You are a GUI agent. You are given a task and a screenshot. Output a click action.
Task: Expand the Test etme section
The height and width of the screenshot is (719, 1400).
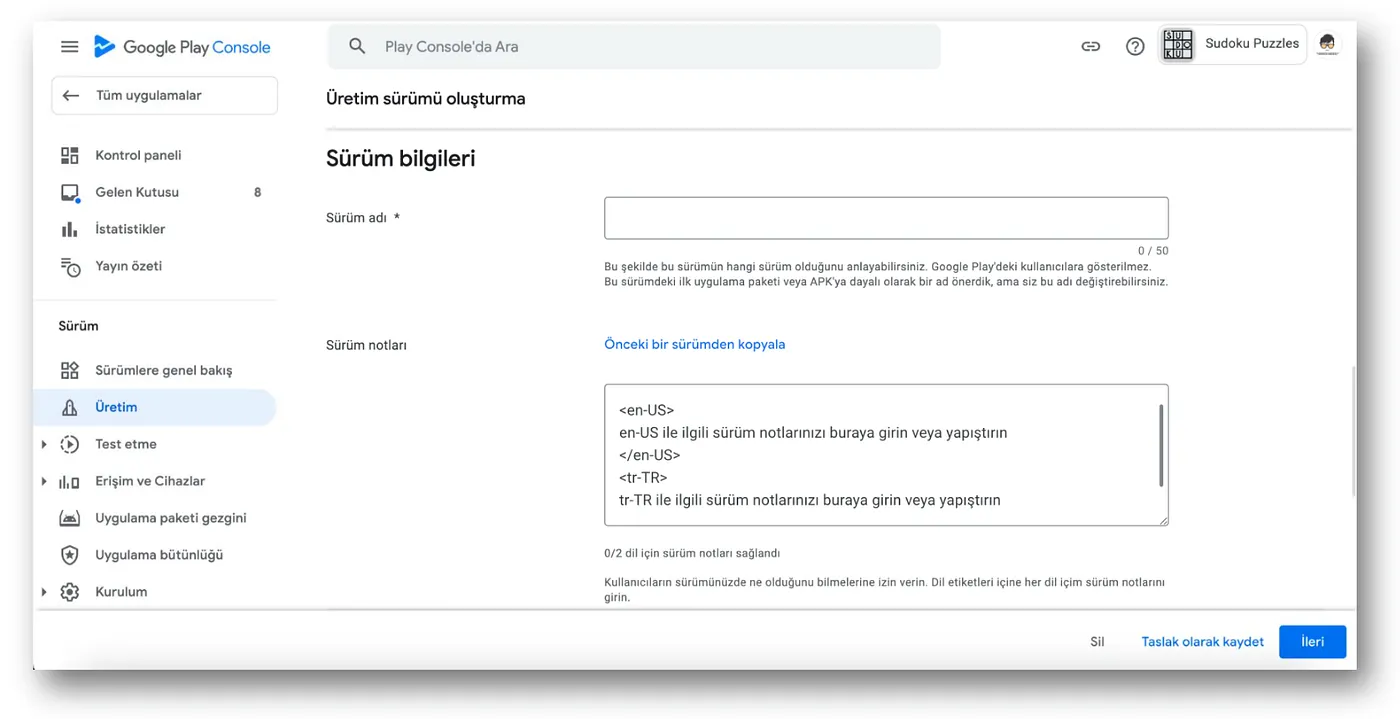click(x=44, y=444)
